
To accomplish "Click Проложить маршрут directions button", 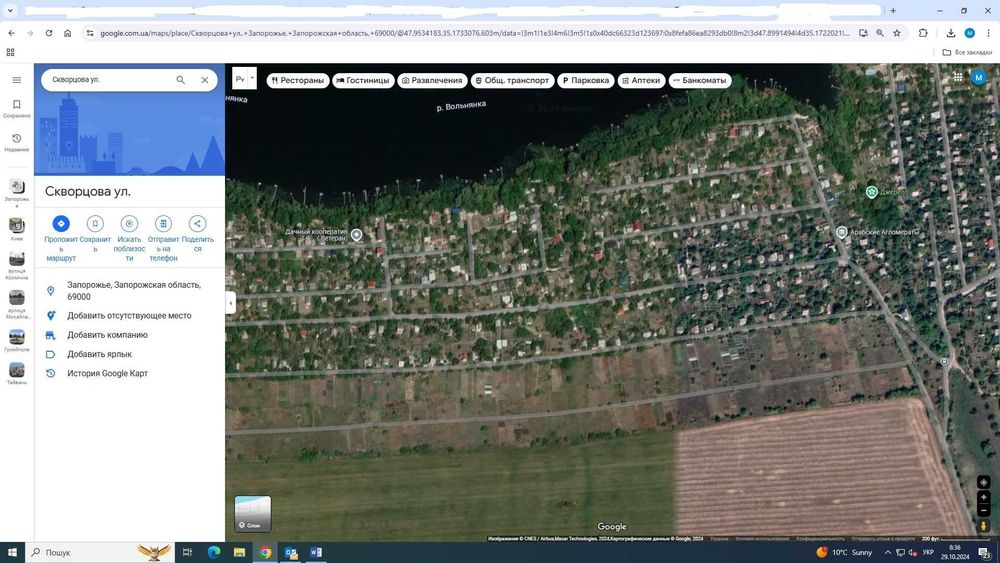I will click(61, 238).
